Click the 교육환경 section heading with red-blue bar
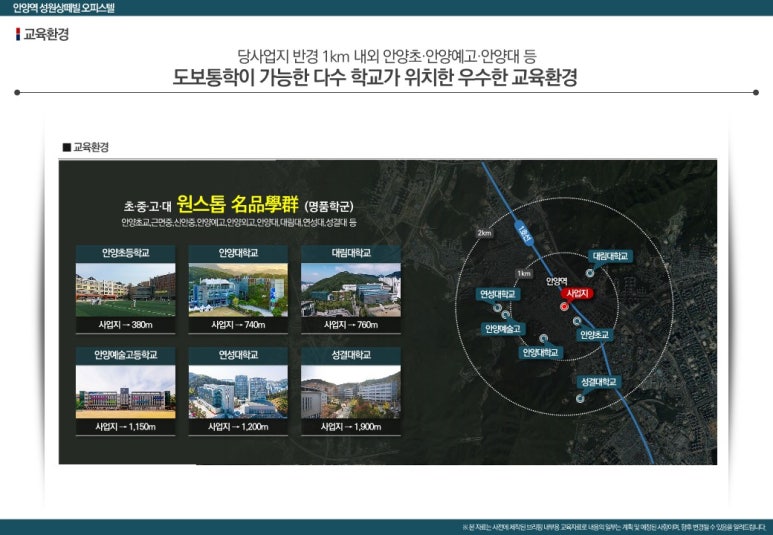Screen dimensions: 773x535 tap(42, 34)
